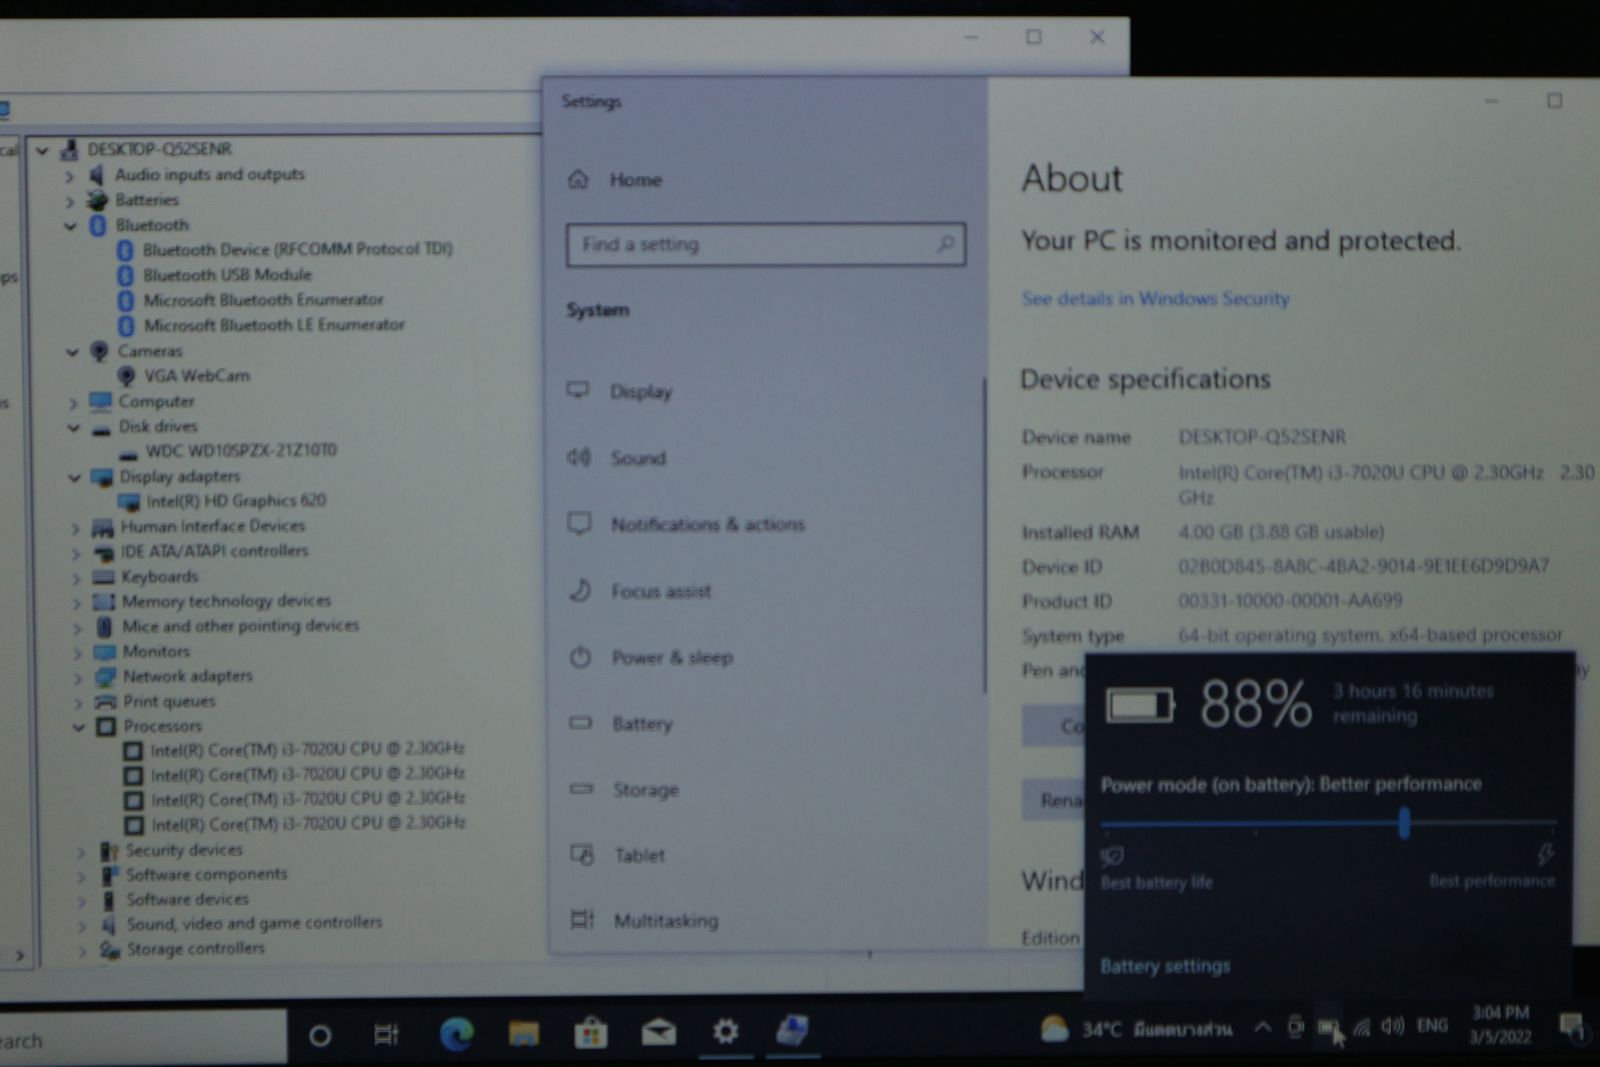Image resolution: width=1600 pixels, height=1067 pixels.
Task: Select the VGA WebCam device
Action: point(197,376)
